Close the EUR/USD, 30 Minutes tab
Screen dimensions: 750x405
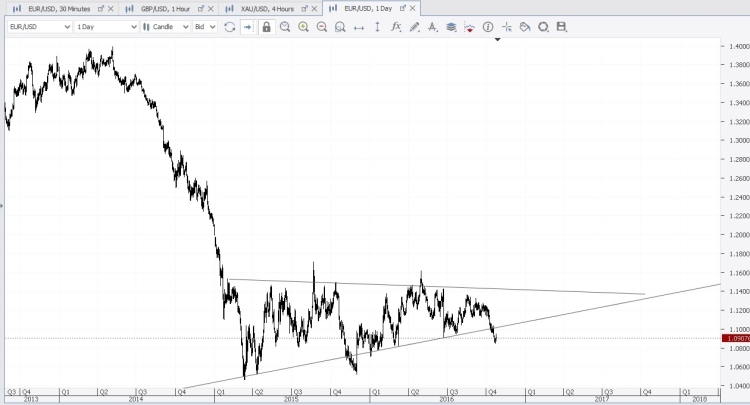click(110, 9)
